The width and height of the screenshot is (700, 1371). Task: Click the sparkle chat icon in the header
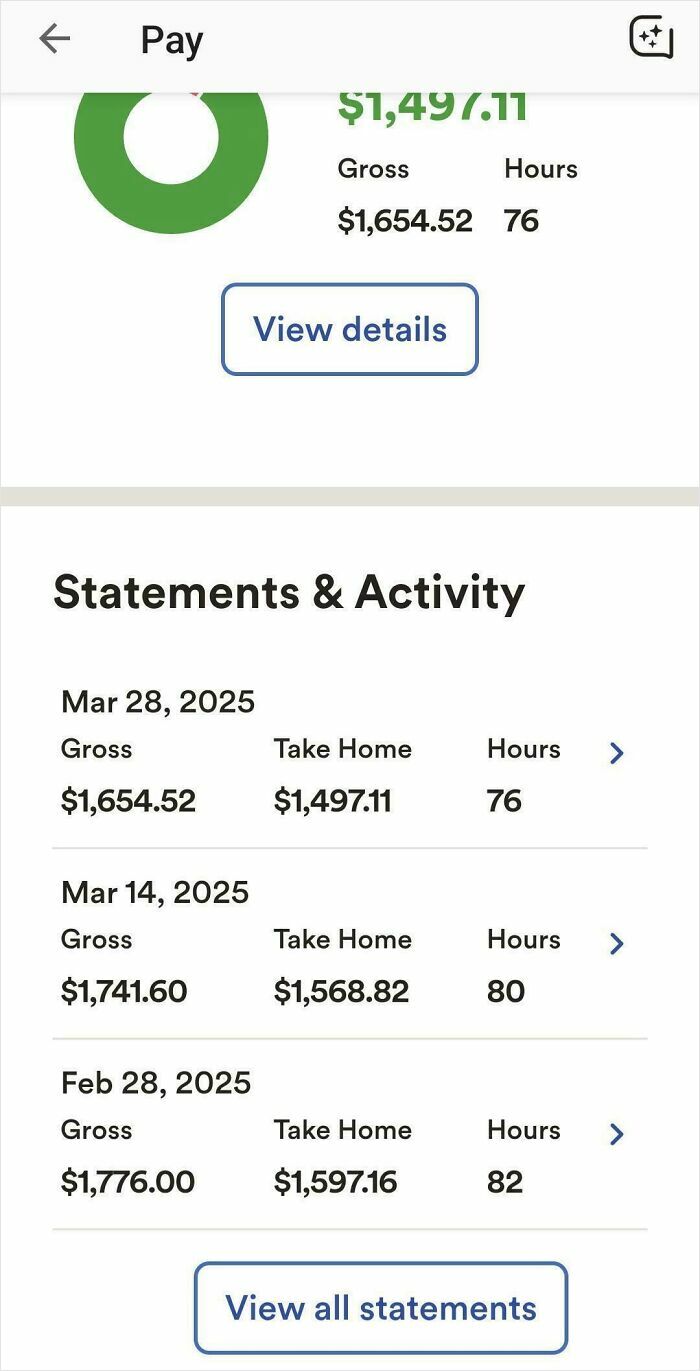click(x=651, y=38)
